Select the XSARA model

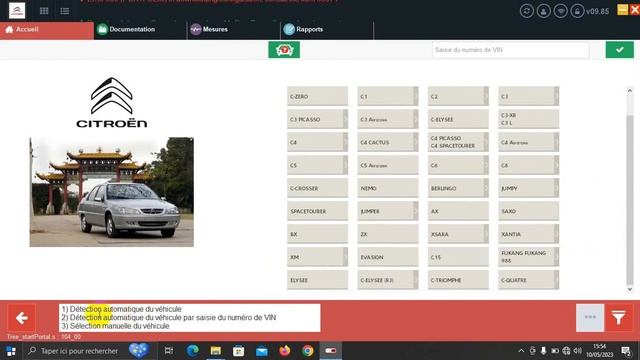coord(458,234)
